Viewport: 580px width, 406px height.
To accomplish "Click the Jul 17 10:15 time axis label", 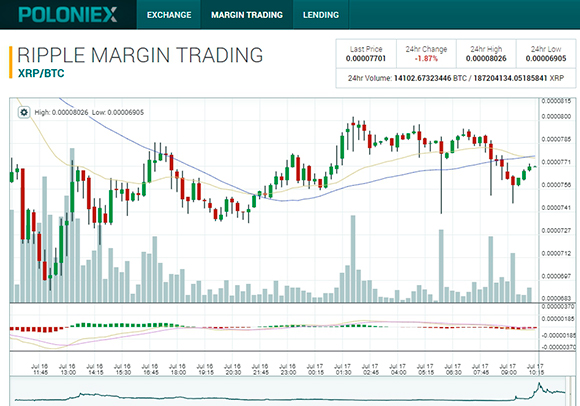I will (535, 369).
